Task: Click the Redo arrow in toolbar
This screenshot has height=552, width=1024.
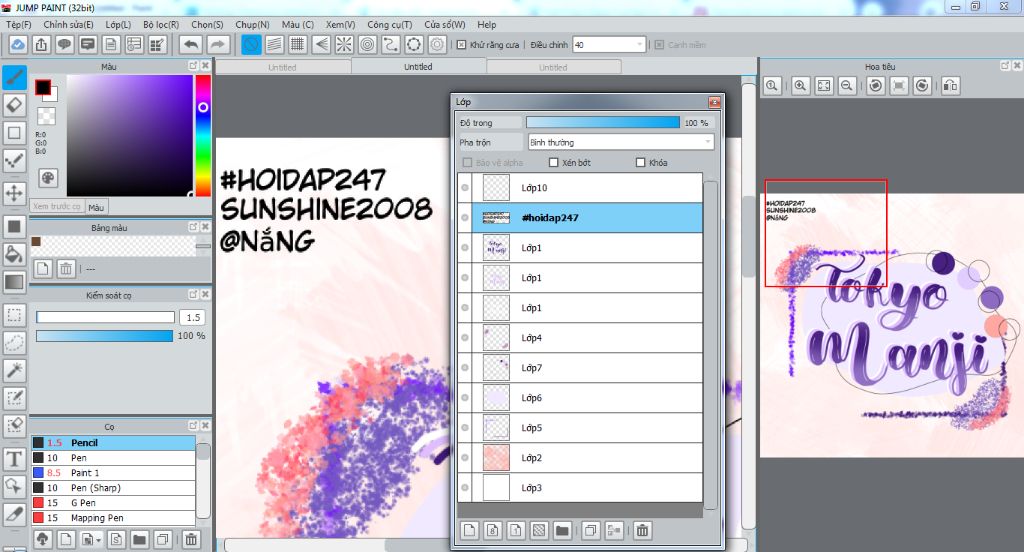Action: coord(218,44)
